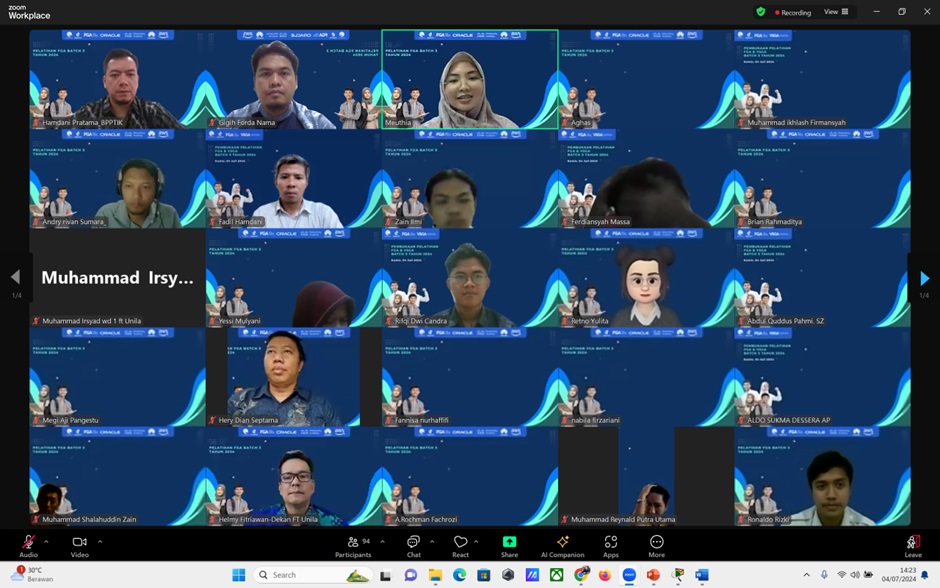940x588 pixels.
Task: Open the Apps icon in the toolbar
Action: (610, 543)
